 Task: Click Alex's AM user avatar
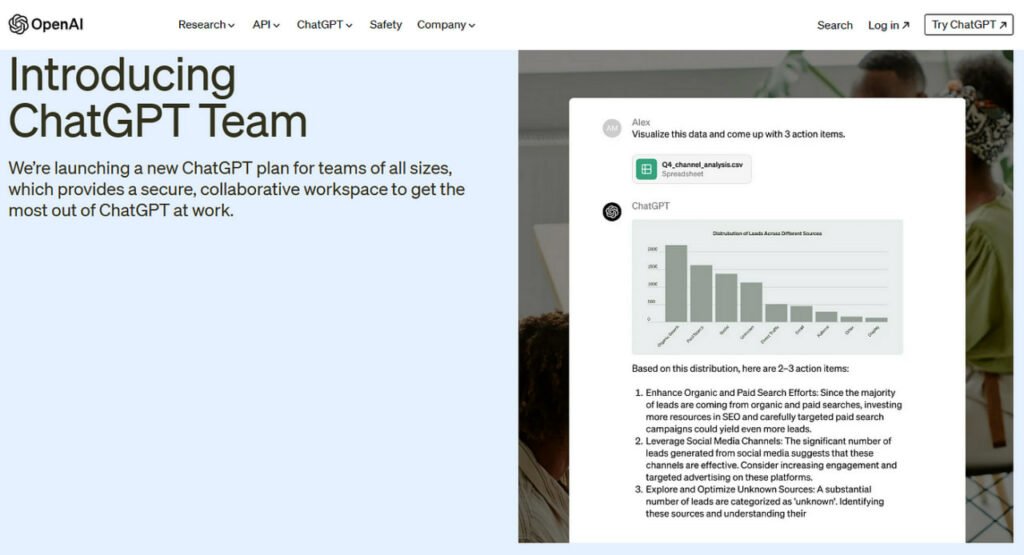[x=612, y=128]
